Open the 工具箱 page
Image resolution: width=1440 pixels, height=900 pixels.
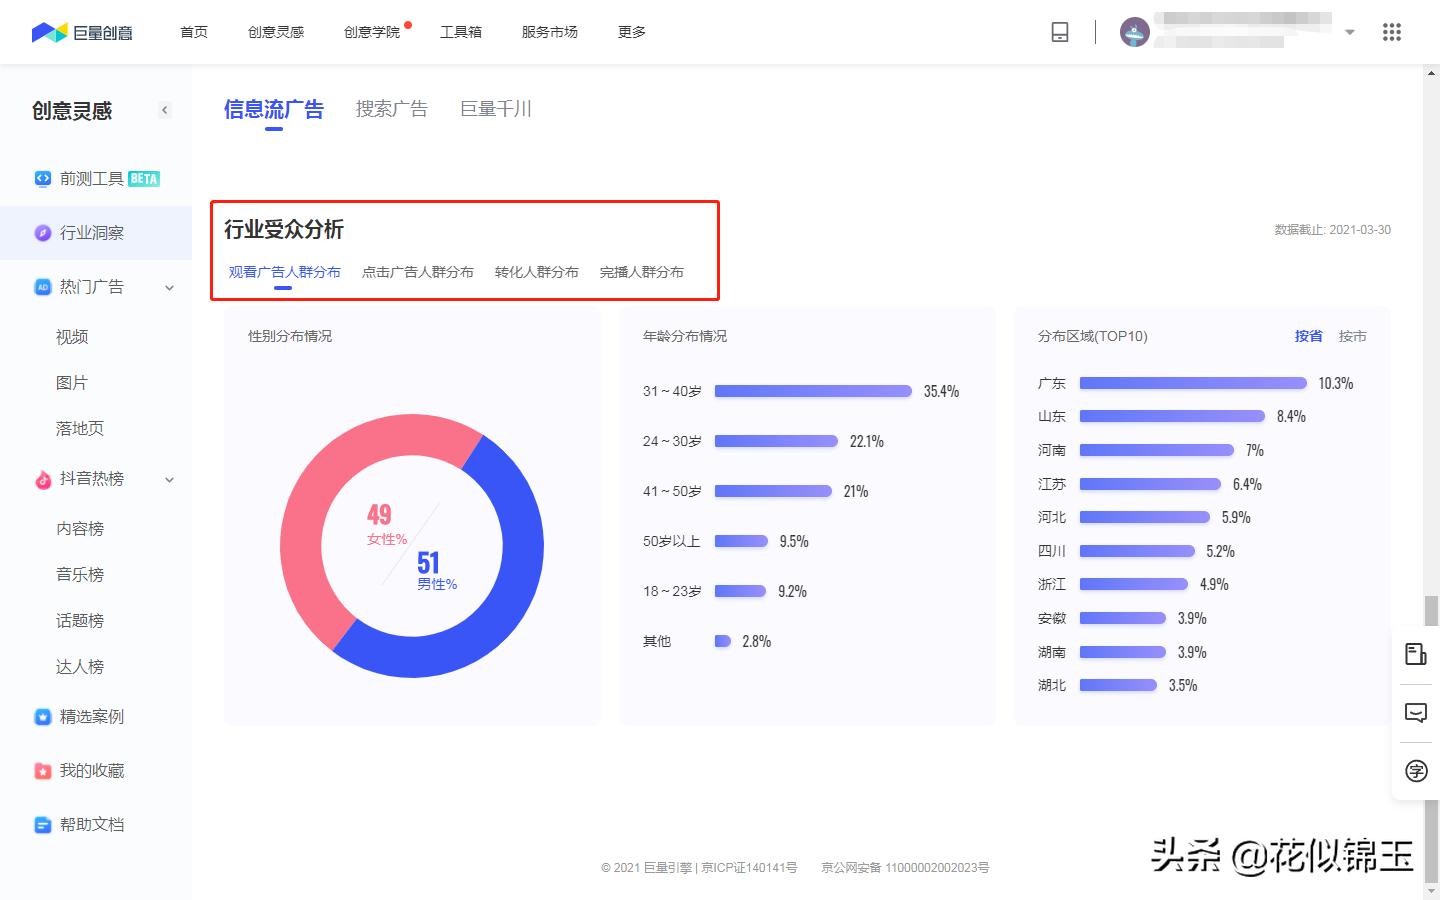tap(461, 31)
